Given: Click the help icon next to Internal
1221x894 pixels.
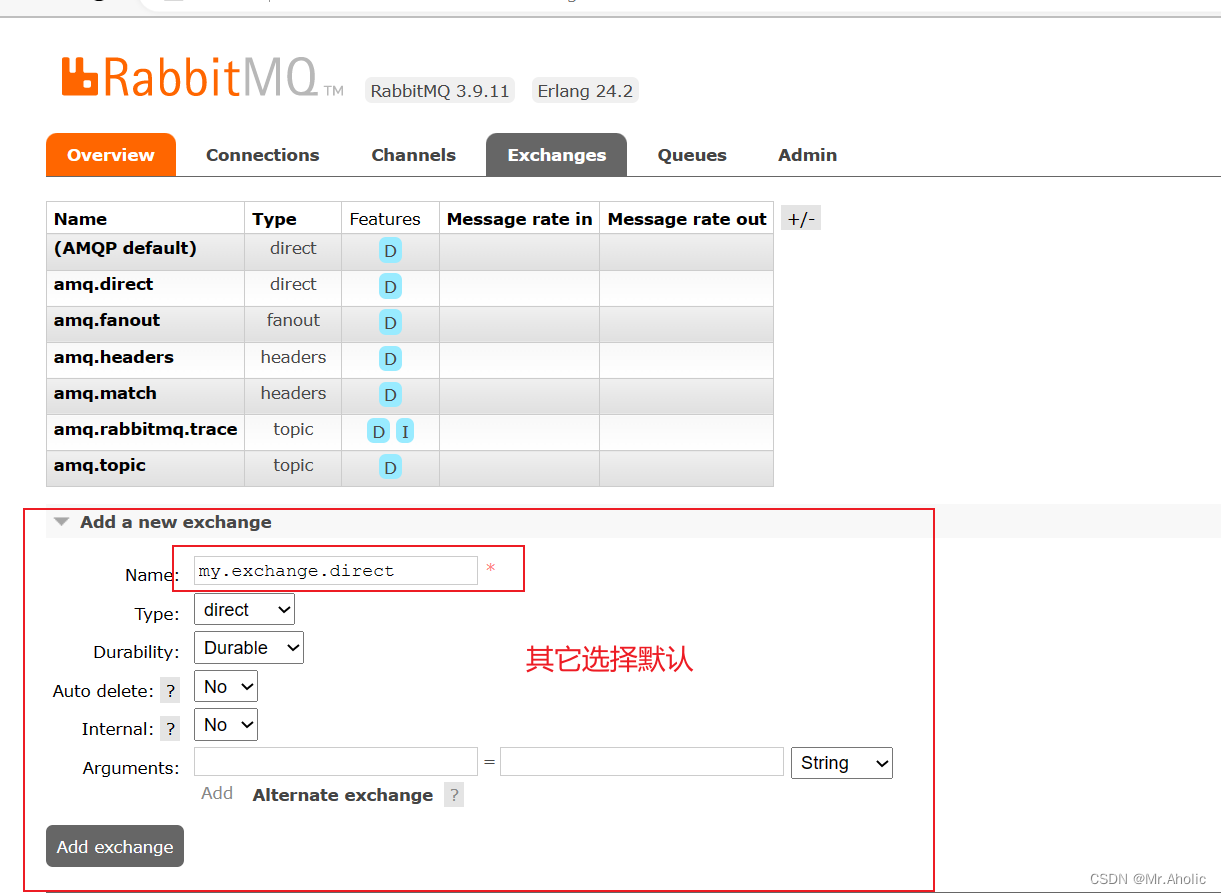Looking at the screenshot, I should 170,728.
